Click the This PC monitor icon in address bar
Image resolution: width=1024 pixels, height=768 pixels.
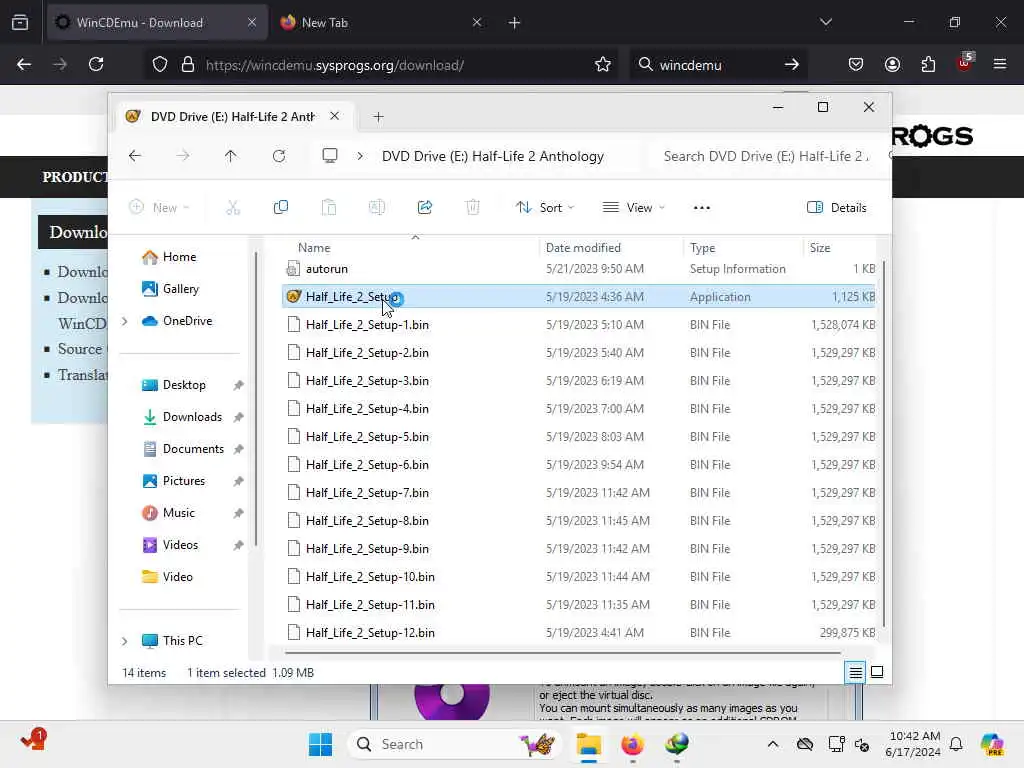click(330, 155)
